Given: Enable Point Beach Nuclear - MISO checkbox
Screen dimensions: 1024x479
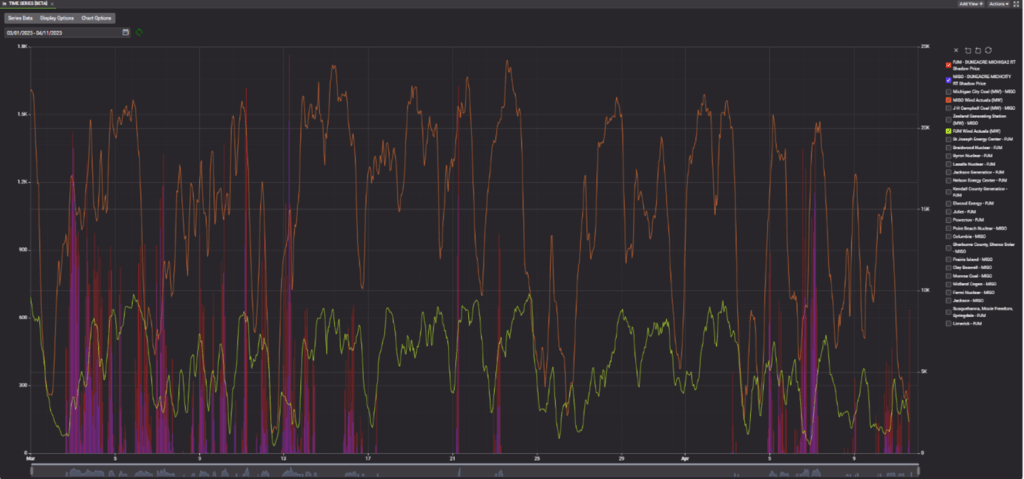Looking at the screenshot, I should click(948, 227).
